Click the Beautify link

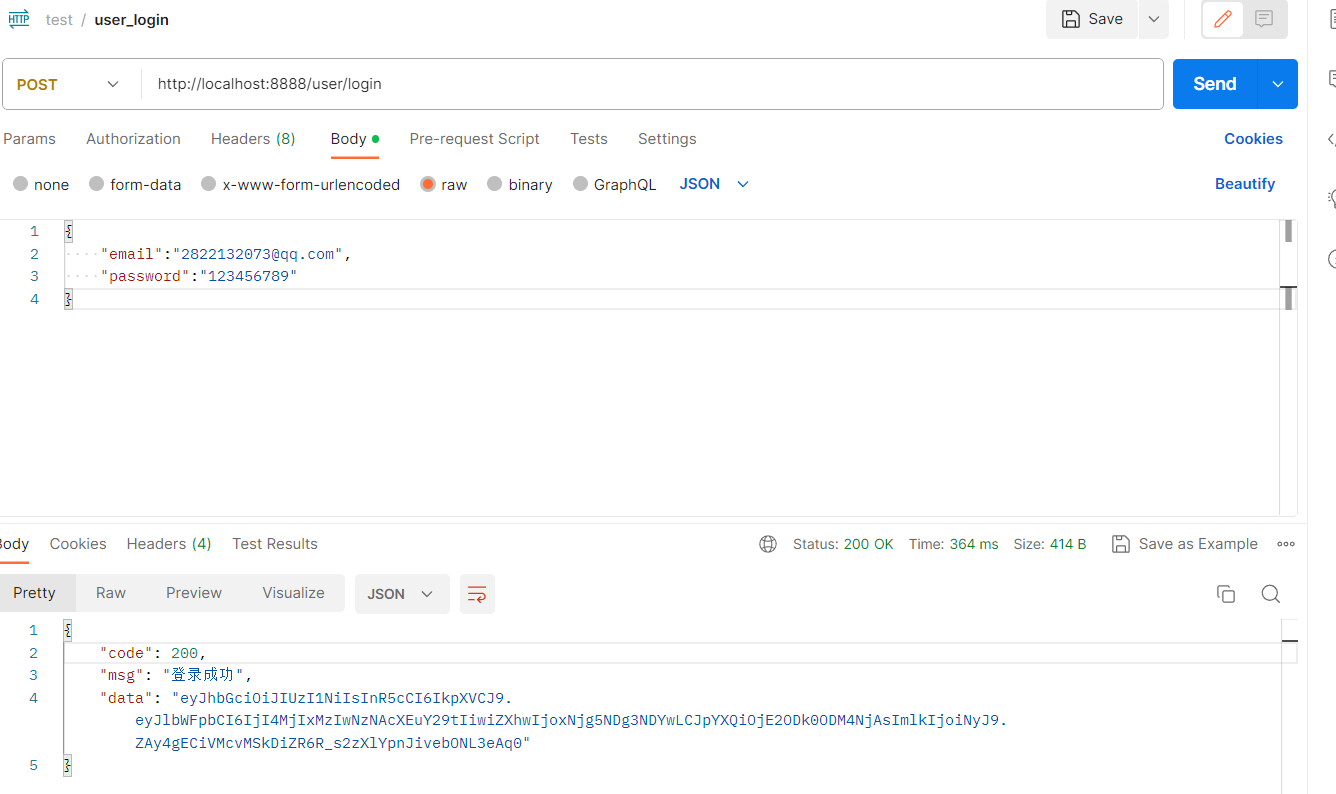point(1245,184)
